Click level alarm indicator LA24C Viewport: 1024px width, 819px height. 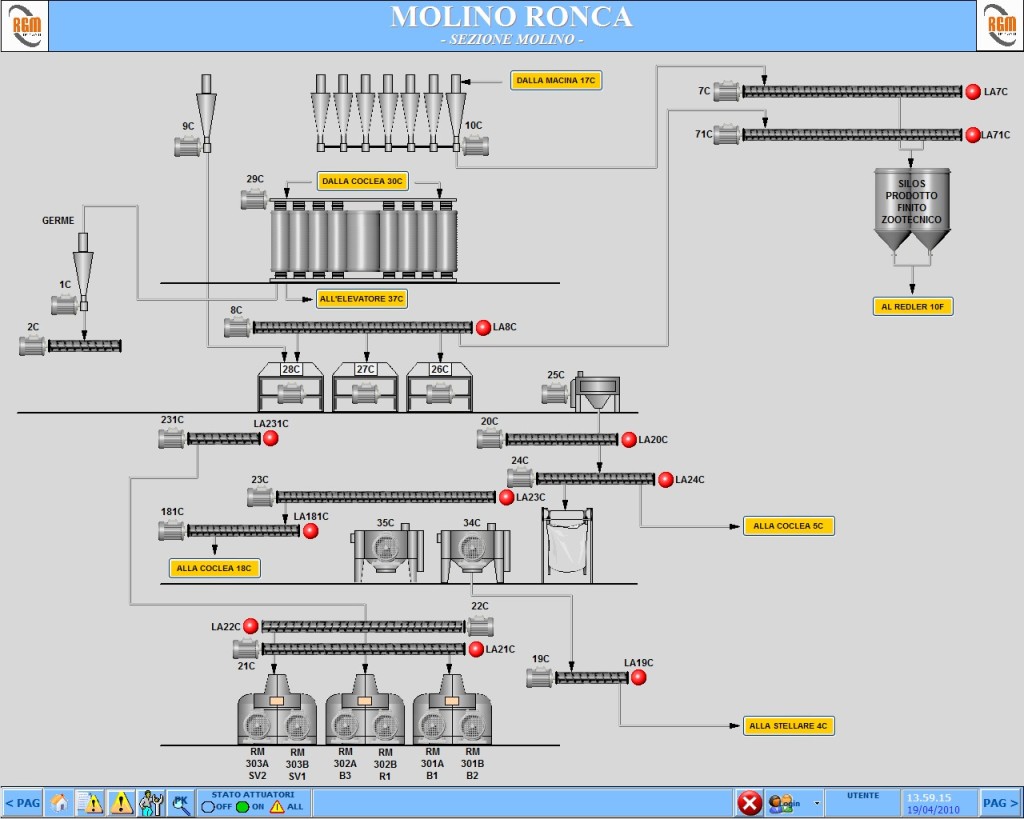(665, 480)
